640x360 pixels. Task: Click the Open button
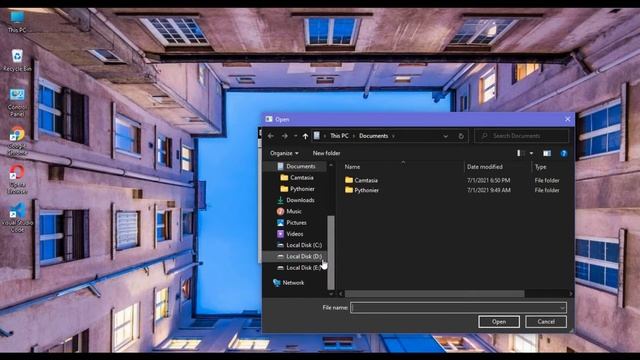coord(499,322)
